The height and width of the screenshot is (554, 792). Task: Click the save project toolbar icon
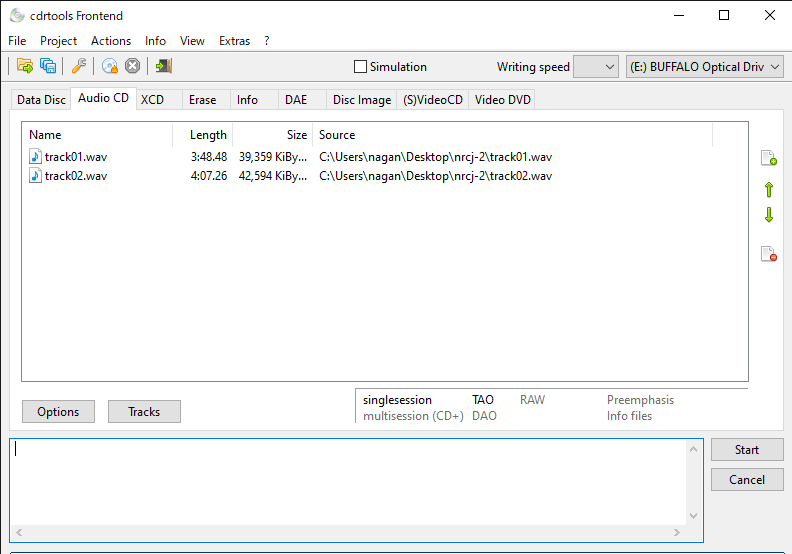click(48, 66)
